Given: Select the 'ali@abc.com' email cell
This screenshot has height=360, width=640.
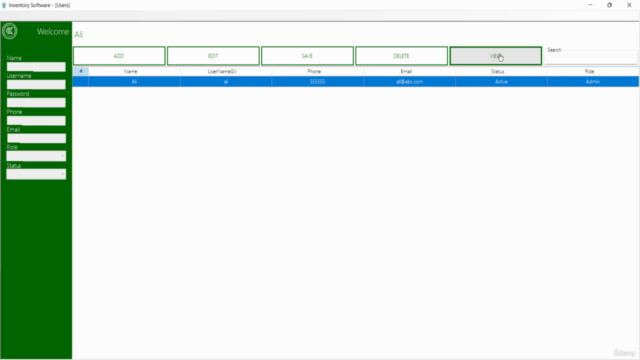Looking at the screenshot, I should pyautogui.click(x=409, y=82).
